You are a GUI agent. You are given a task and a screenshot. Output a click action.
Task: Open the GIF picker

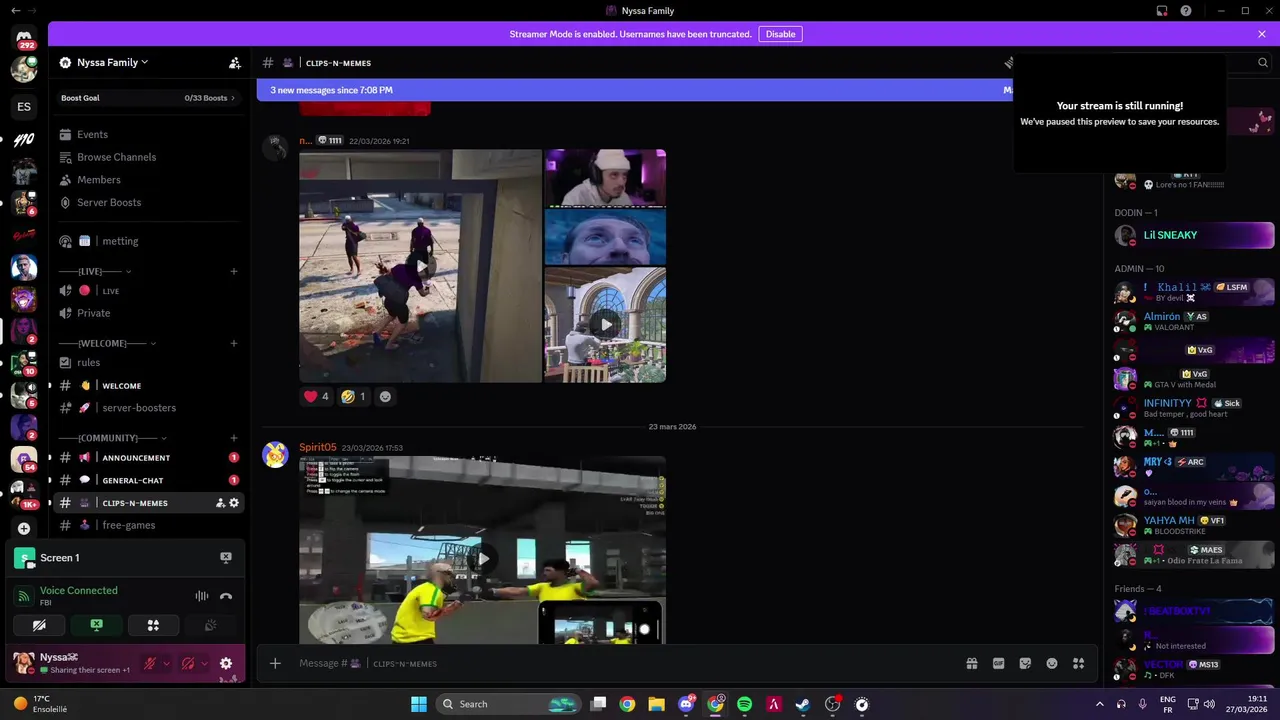pyautogui.click(x=998, y=663)
